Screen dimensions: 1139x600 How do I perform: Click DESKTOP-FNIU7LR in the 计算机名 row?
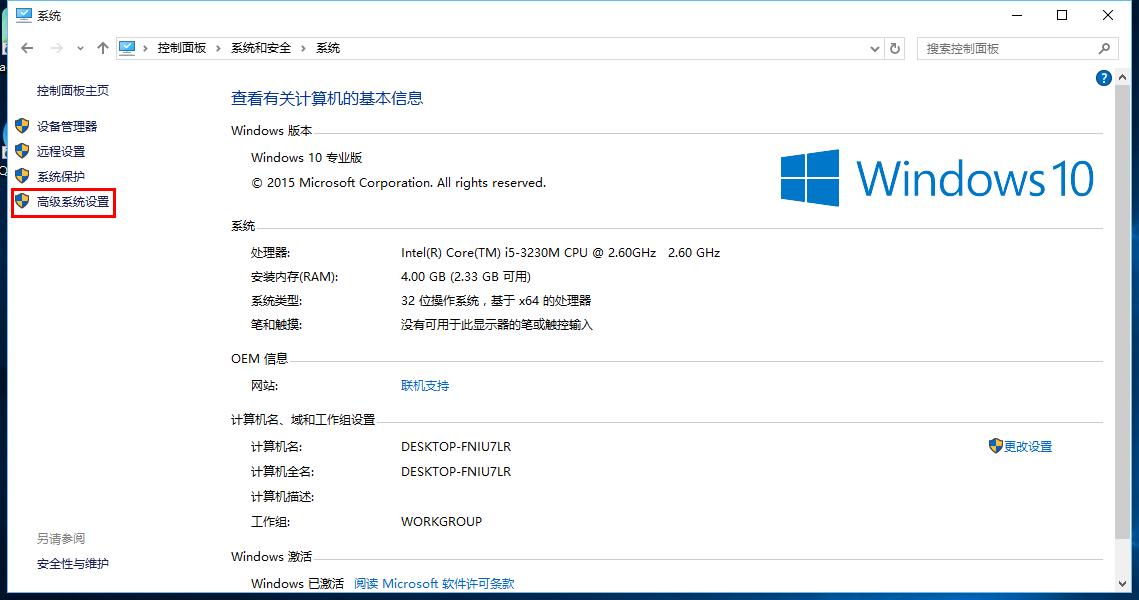455,447
